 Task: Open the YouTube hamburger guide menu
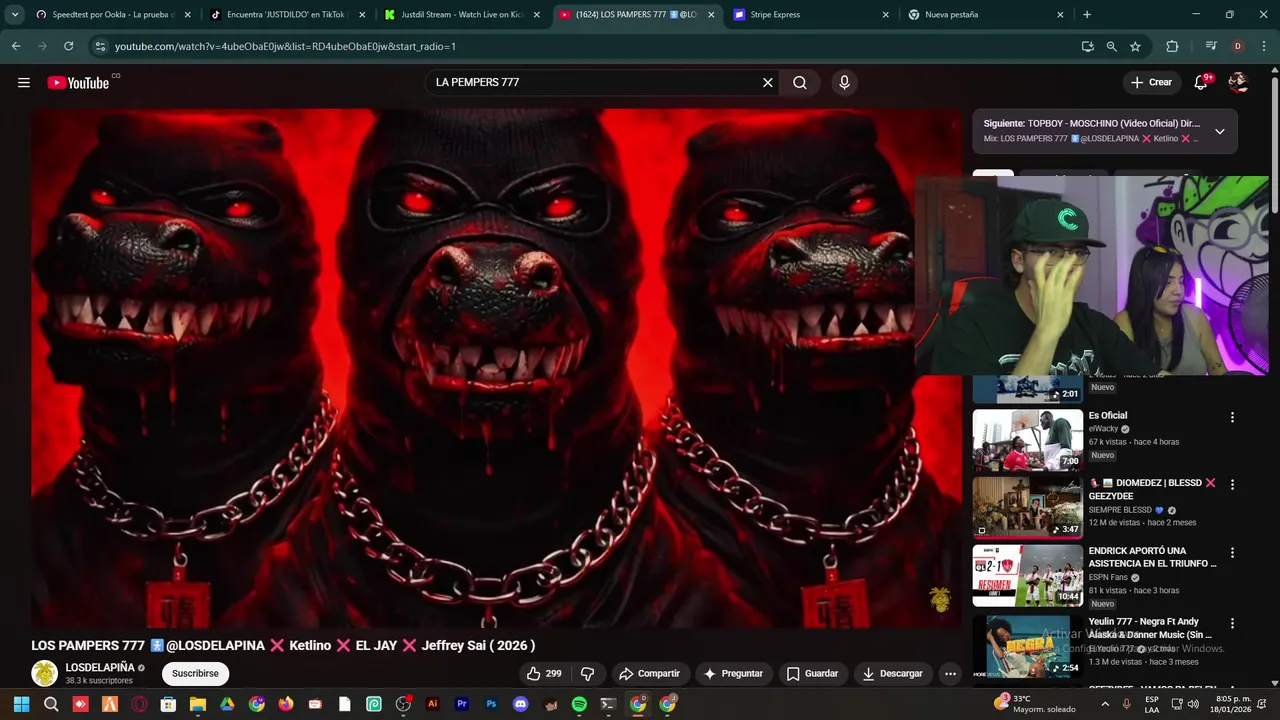(24, 83)
